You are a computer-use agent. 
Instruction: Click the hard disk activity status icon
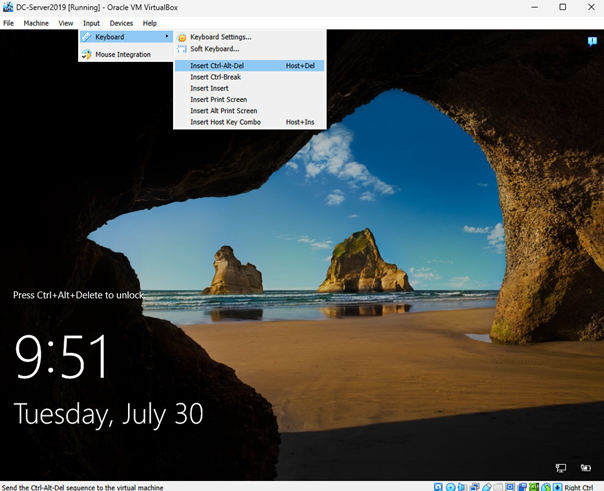click(x=440, y=486)
